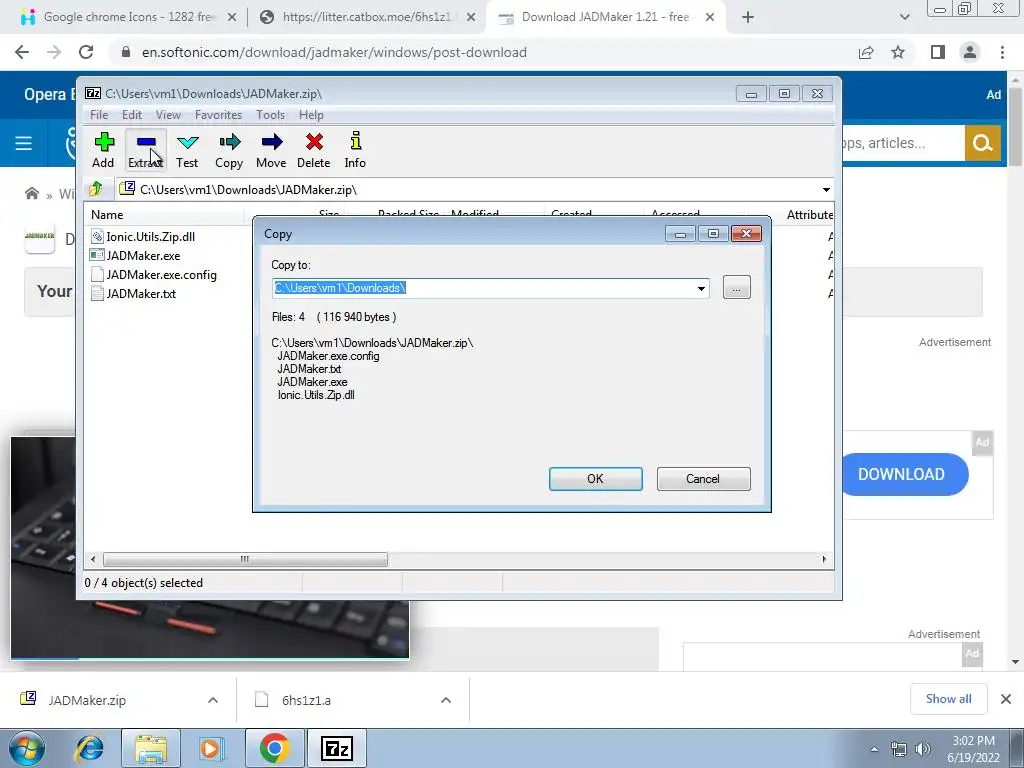Click the Attributes column header
Image resolution: width=1024 pixels, height=768 pixels.
810,215
